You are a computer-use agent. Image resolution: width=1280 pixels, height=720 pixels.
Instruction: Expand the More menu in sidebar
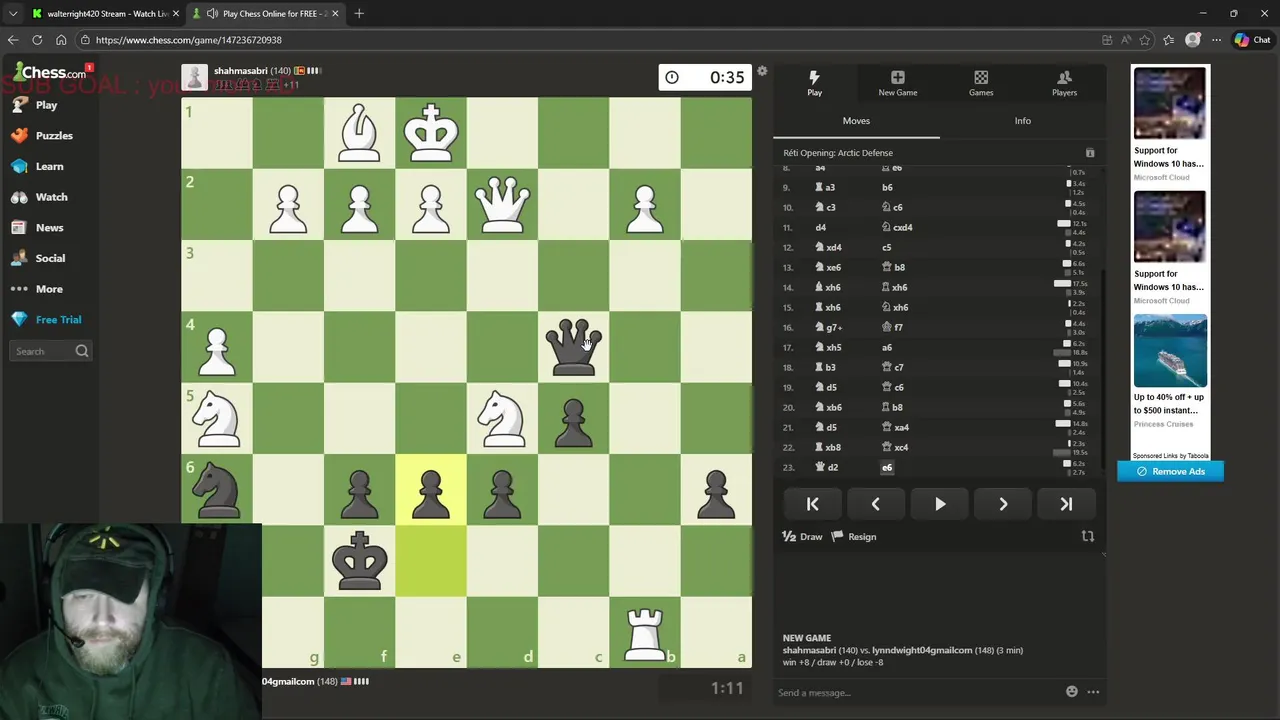pyautogui.click(x=49, y=289)
